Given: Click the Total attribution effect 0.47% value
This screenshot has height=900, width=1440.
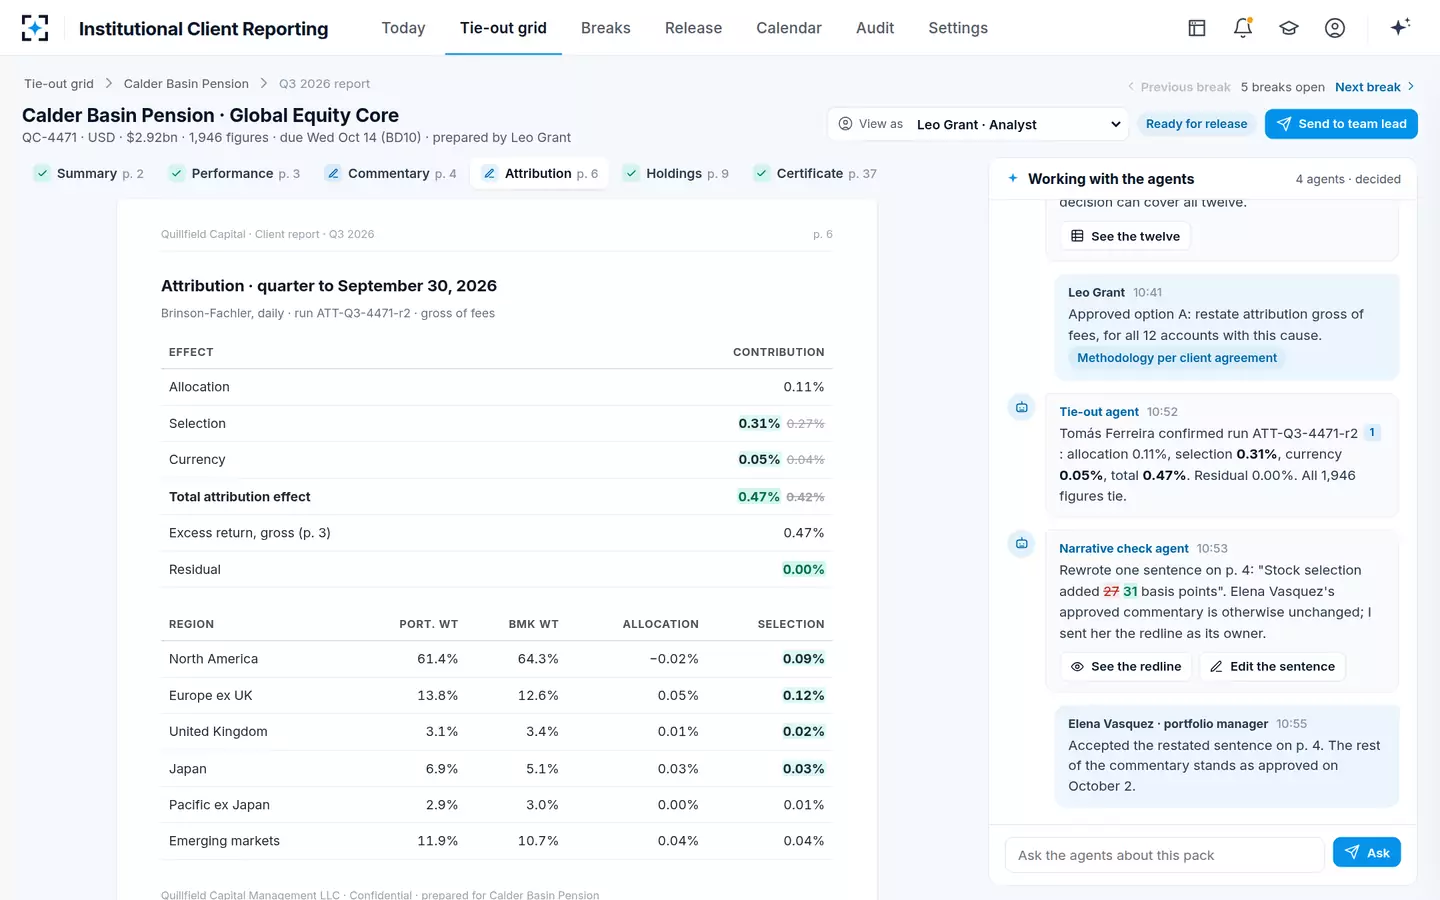Looking at the screenshot, I should tap(759, 496).
